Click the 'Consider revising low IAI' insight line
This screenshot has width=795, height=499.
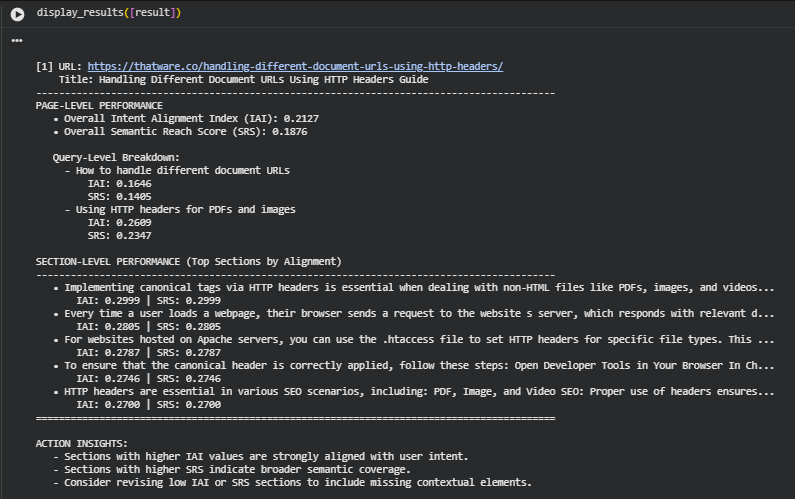coord(298,482)
